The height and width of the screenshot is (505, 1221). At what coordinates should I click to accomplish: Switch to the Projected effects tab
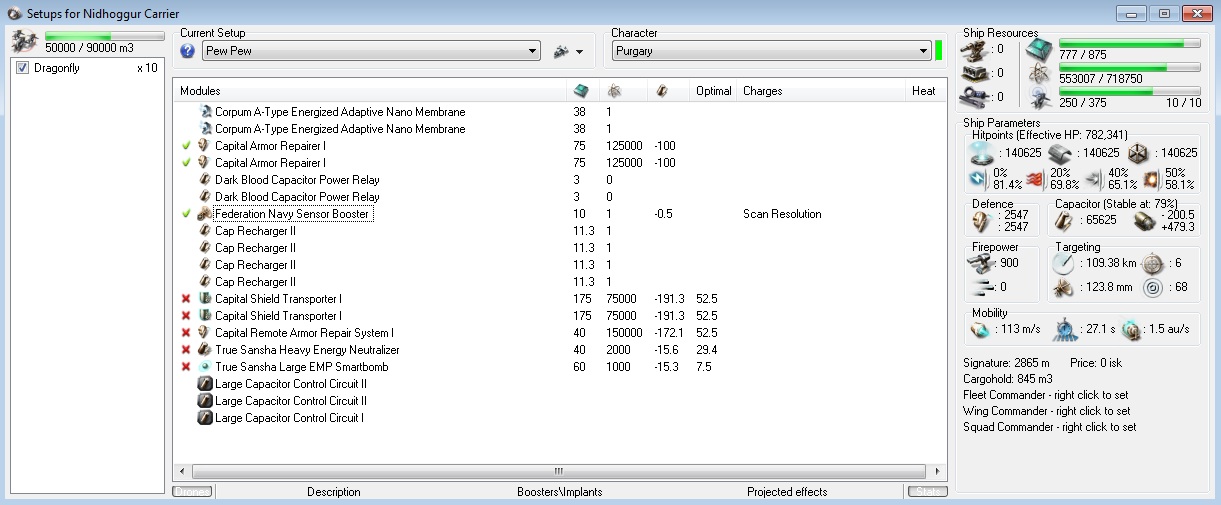787,492
